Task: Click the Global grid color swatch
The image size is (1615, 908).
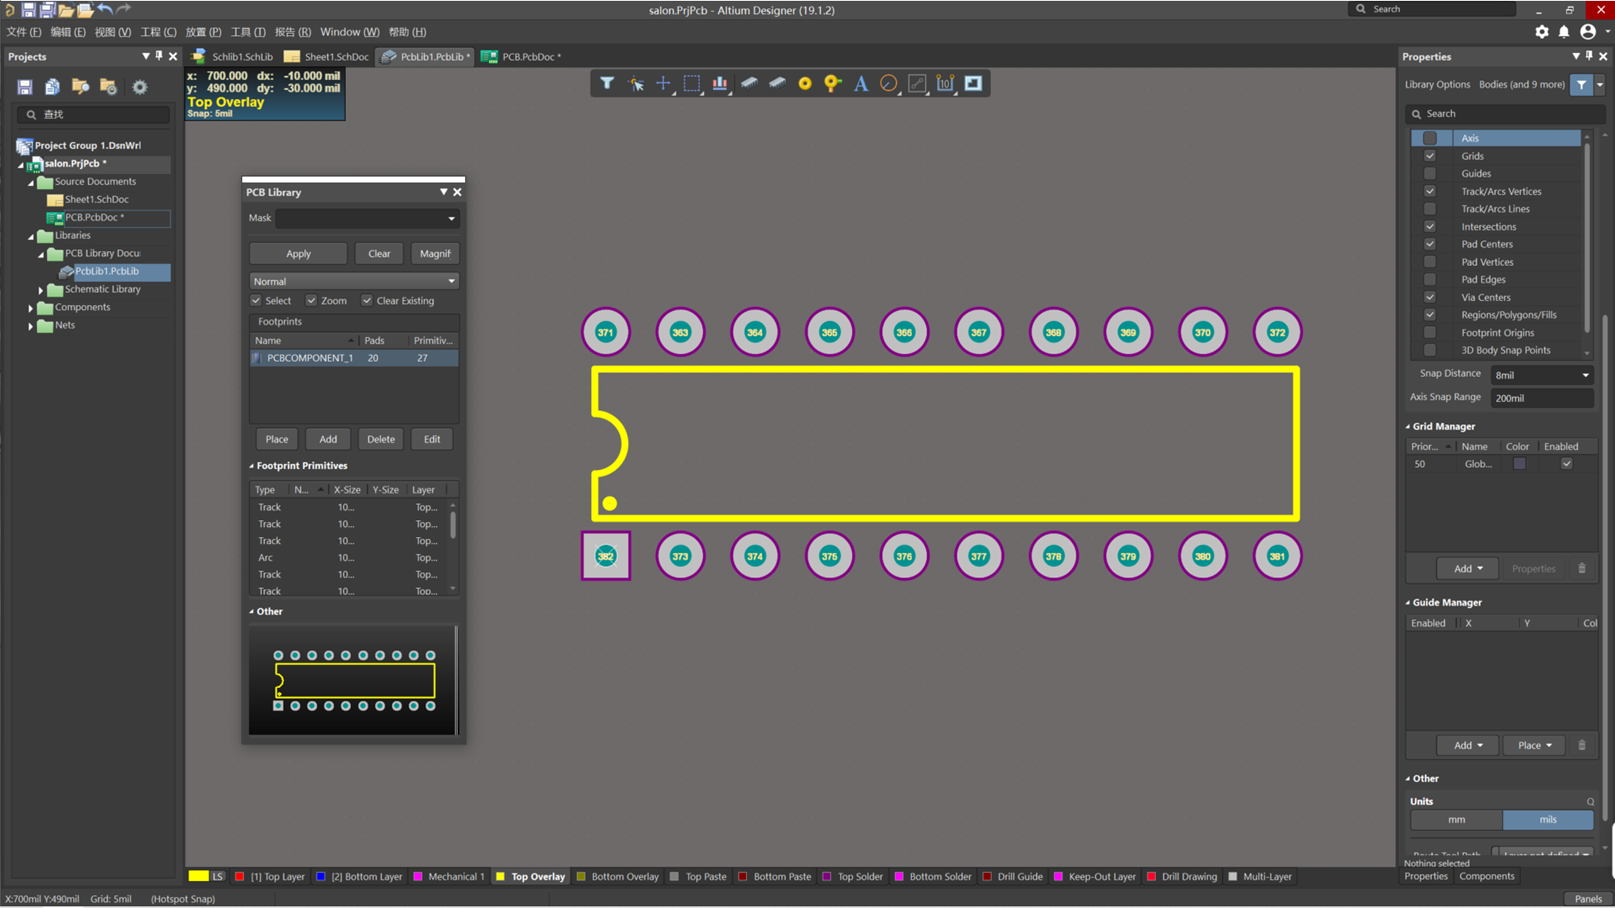Action: point(1519,464)
